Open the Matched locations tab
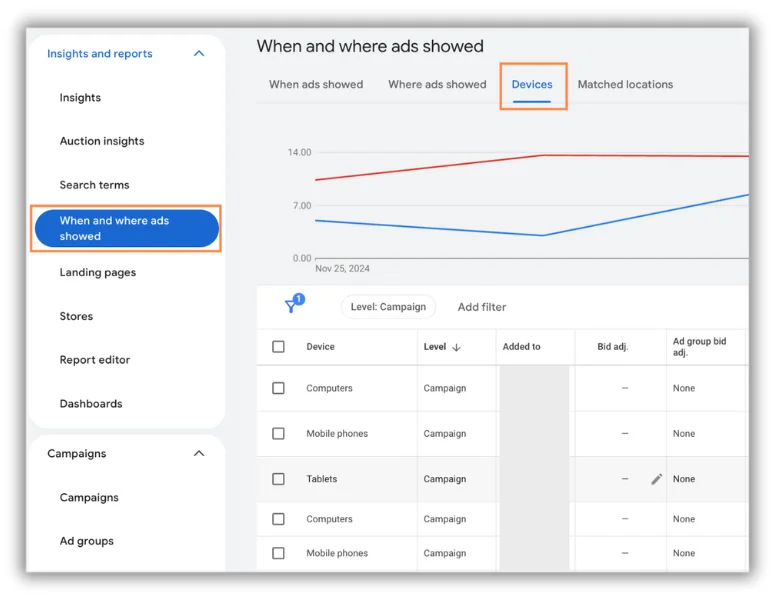Screen dimensions: 775x600 point(625,85)
